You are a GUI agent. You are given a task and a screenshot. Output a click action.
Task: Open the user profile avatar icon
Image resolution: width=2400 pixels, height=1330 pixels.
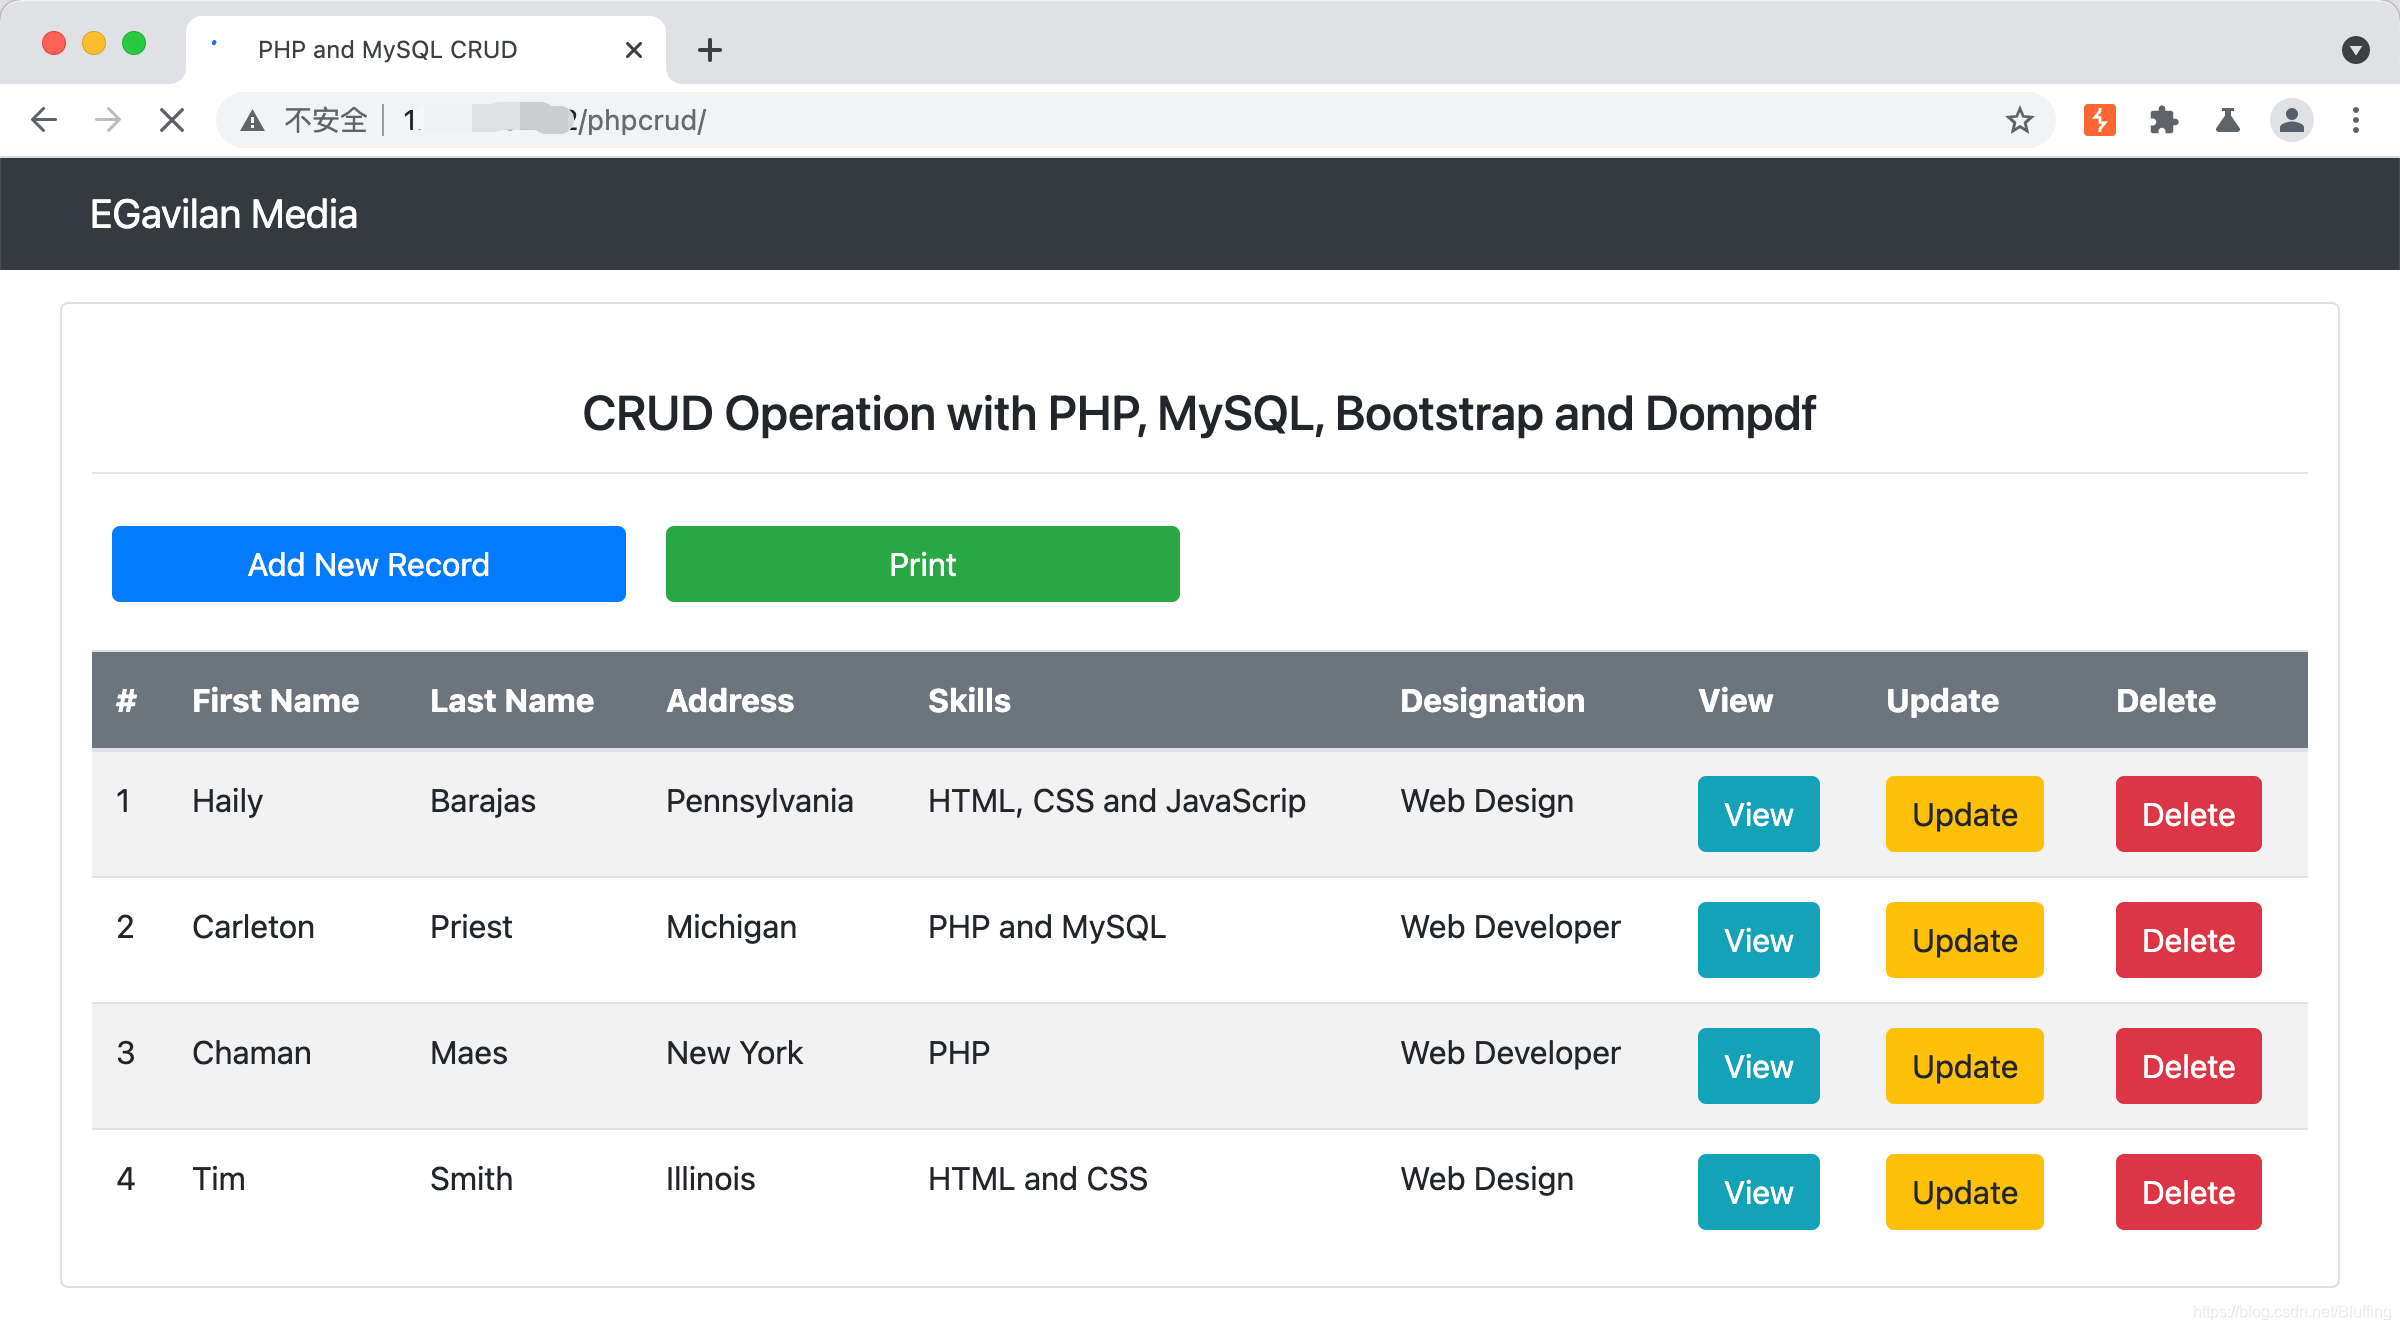click(x=2291, y=120)
